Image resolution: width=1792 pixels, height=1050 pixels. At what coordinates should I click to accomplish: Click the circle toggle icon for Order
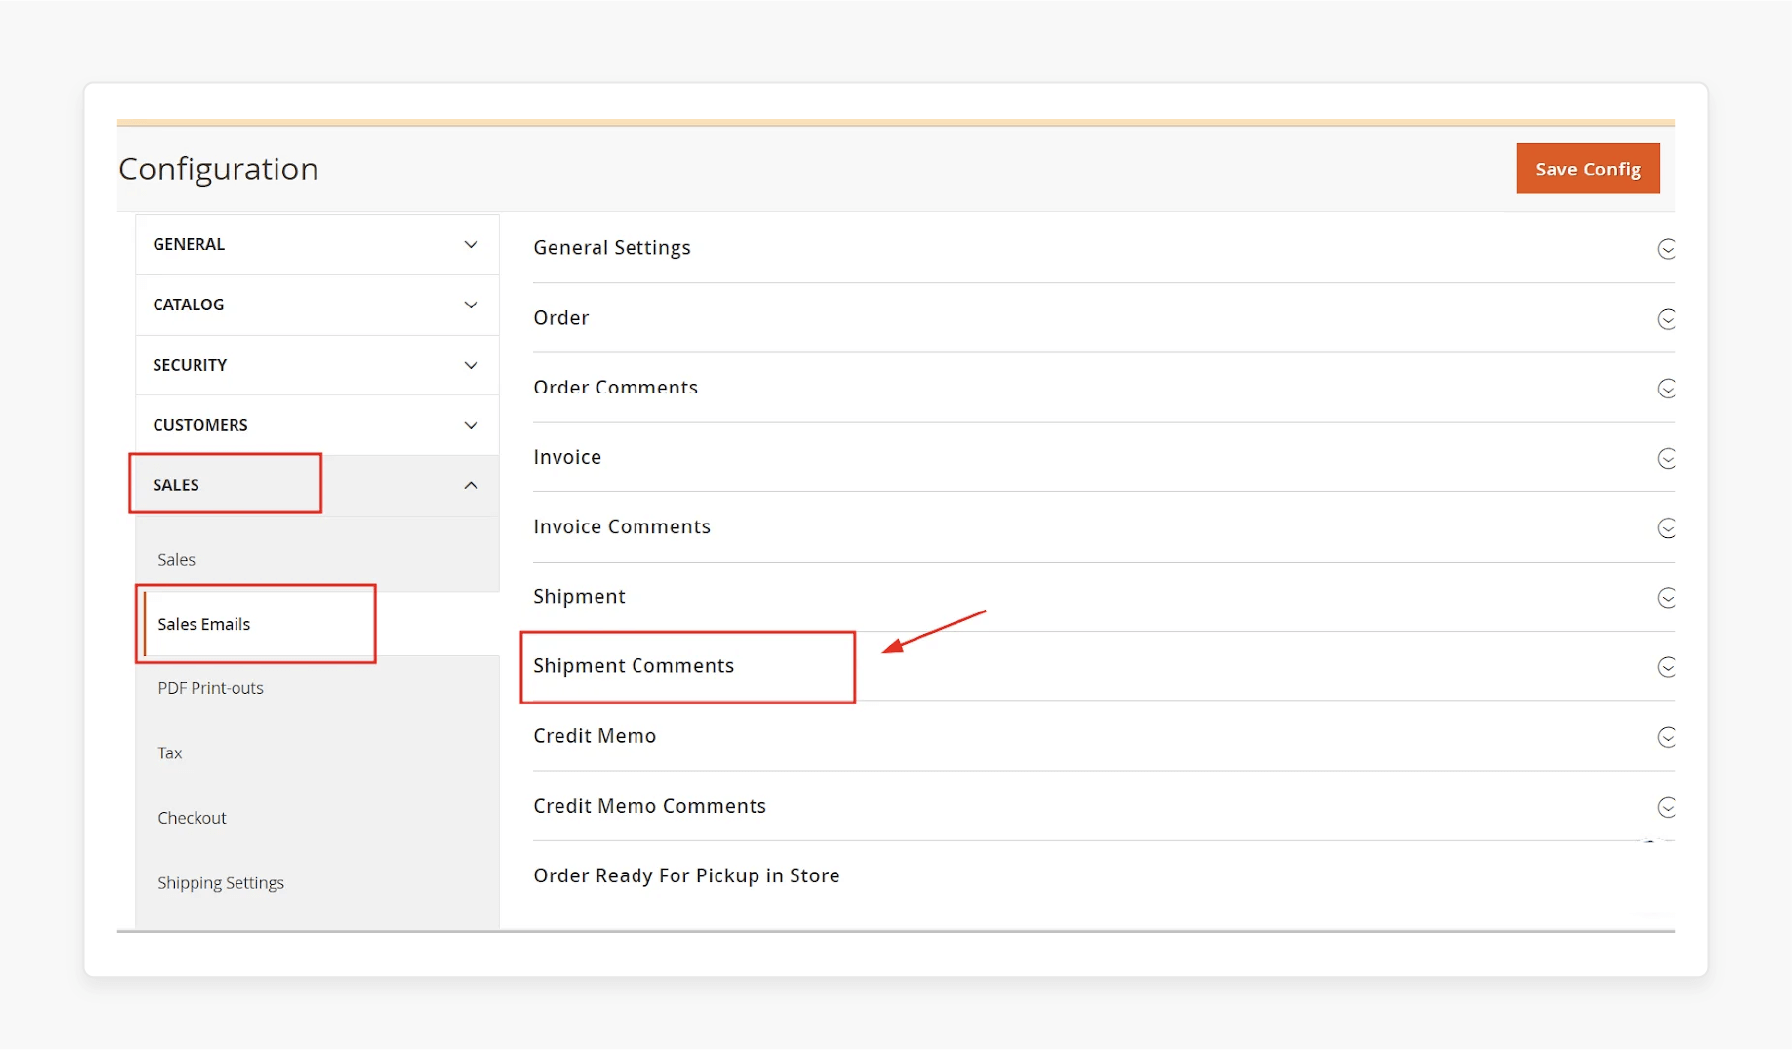tap(1666, 319)
